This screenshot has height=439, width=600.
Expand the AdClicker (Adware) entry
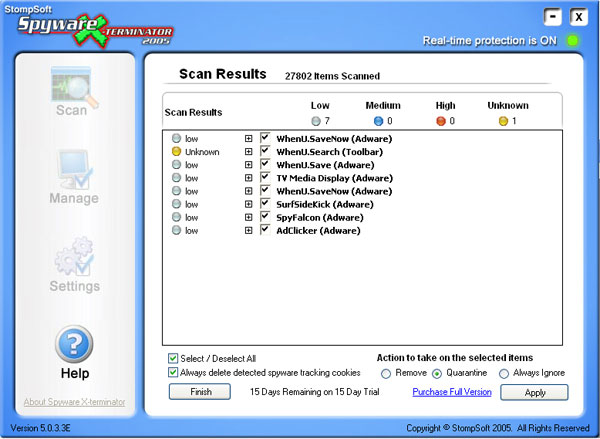point(248,230)
